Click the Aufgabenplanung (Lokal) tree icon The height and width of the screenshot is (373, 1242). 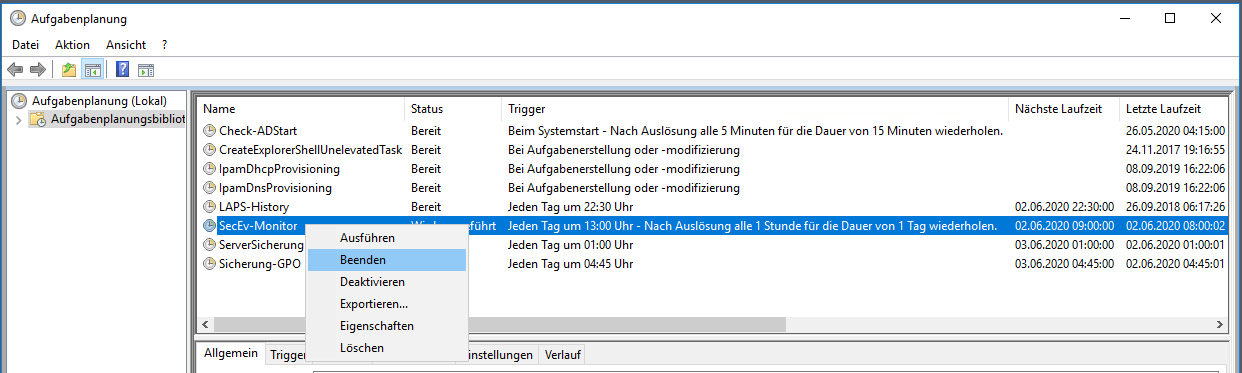[18, 101]
